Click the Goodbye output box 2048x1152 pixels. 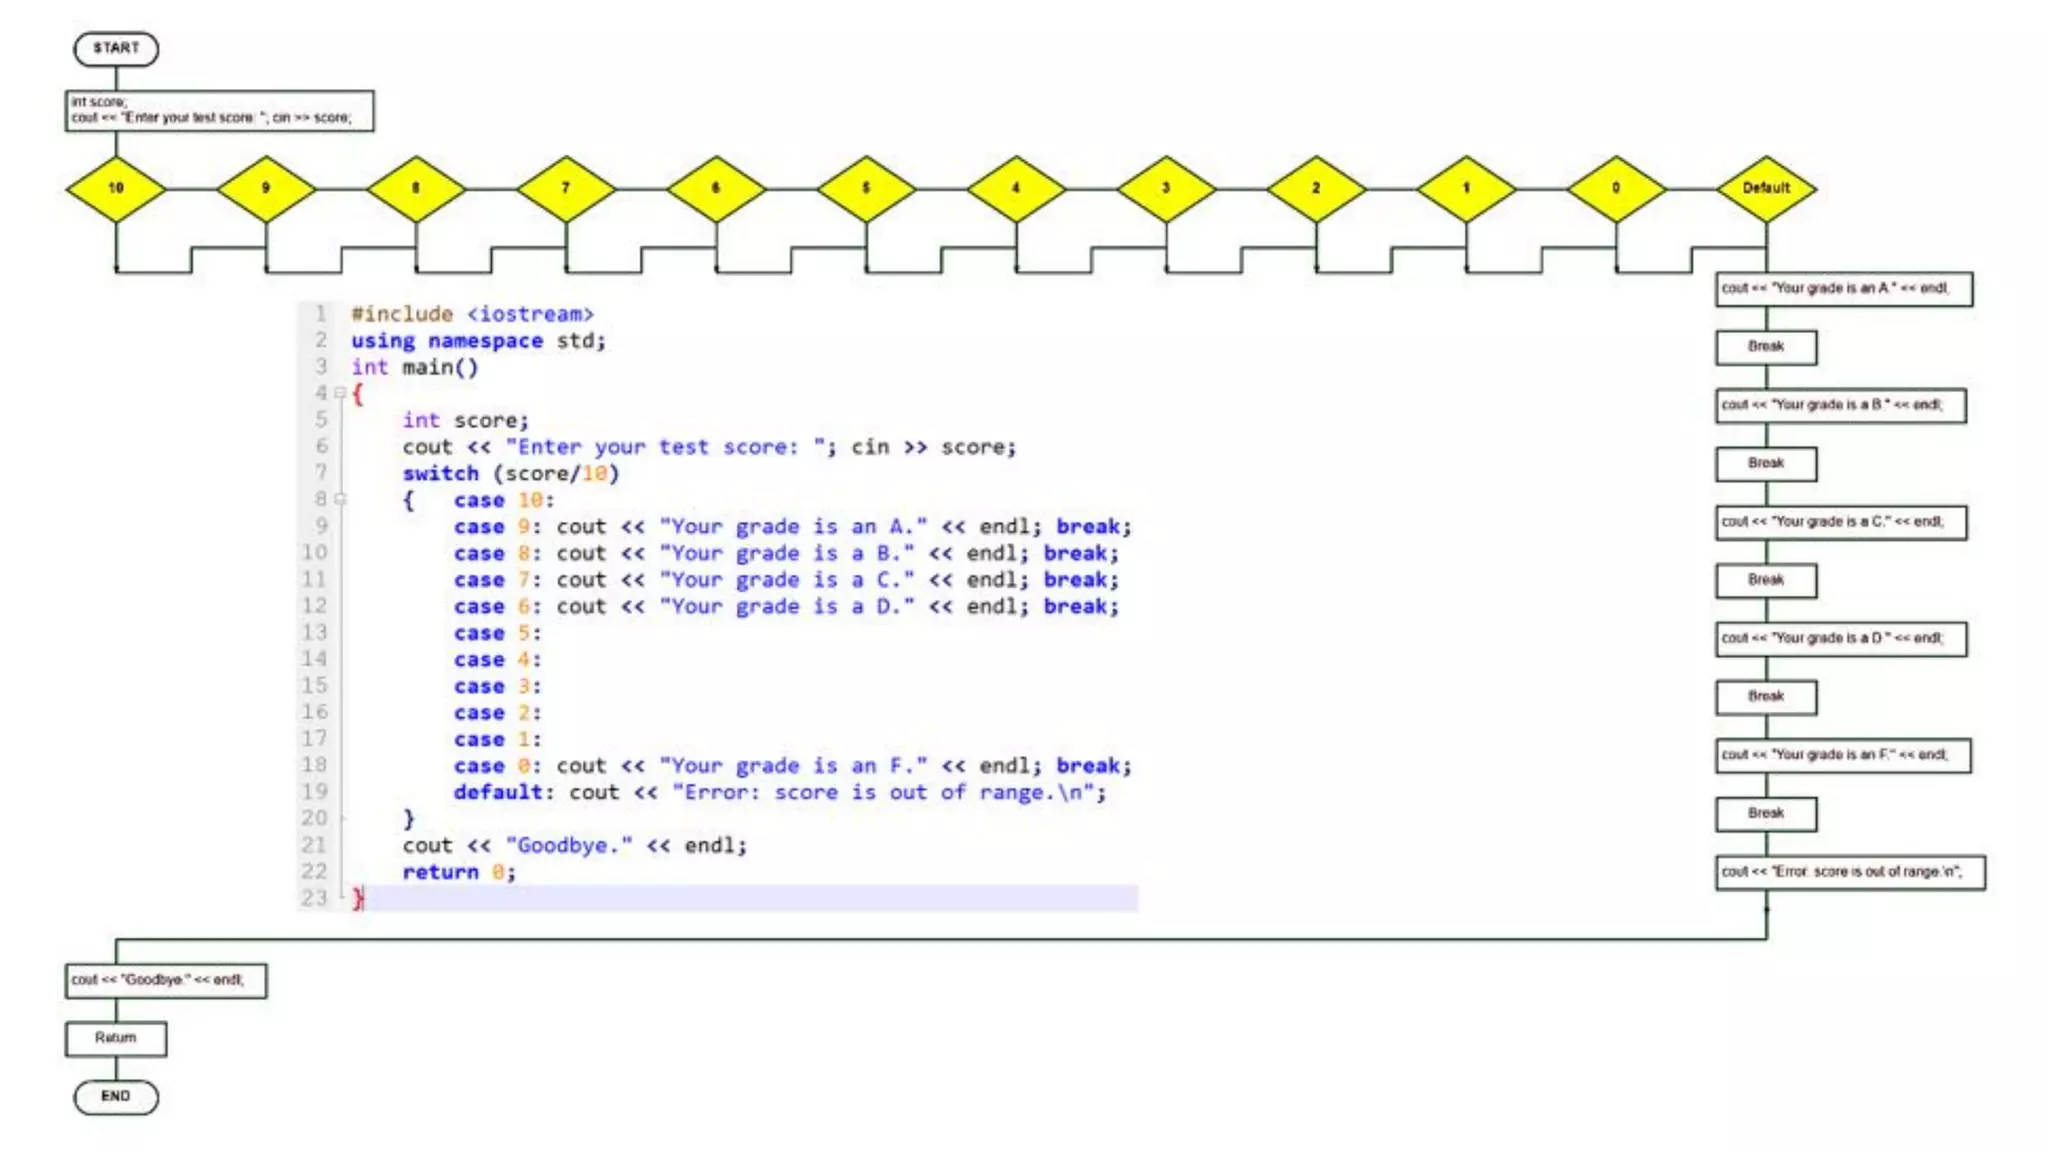(x=166, y=981)
